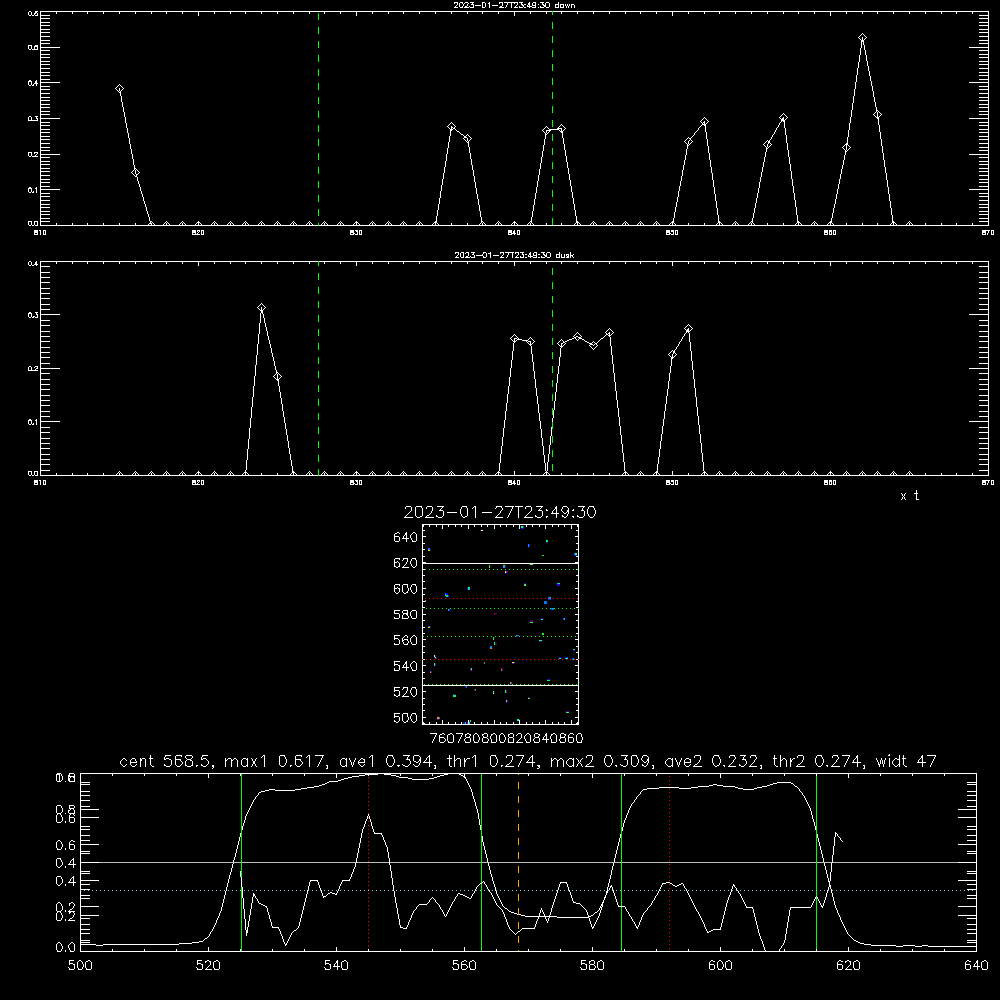1000x1000 pixels.
Task: Select the highest diamond marker in dawn plot
Action: [862, 38]
